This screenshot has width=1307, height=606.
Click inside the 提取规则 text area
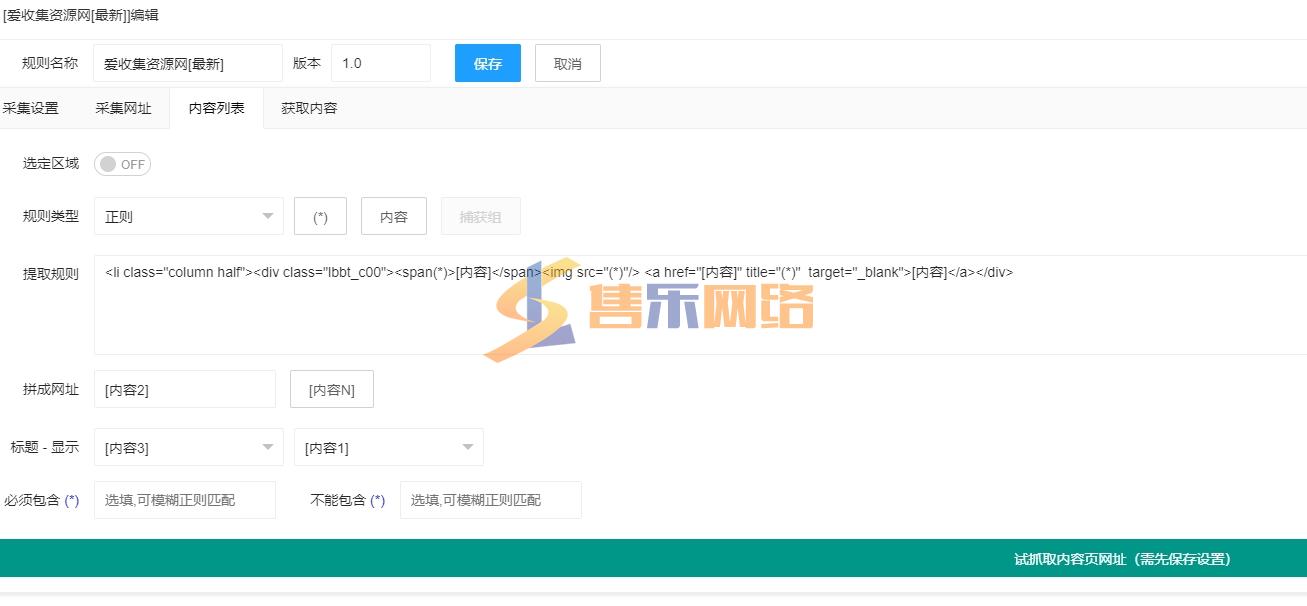(700, 305)
